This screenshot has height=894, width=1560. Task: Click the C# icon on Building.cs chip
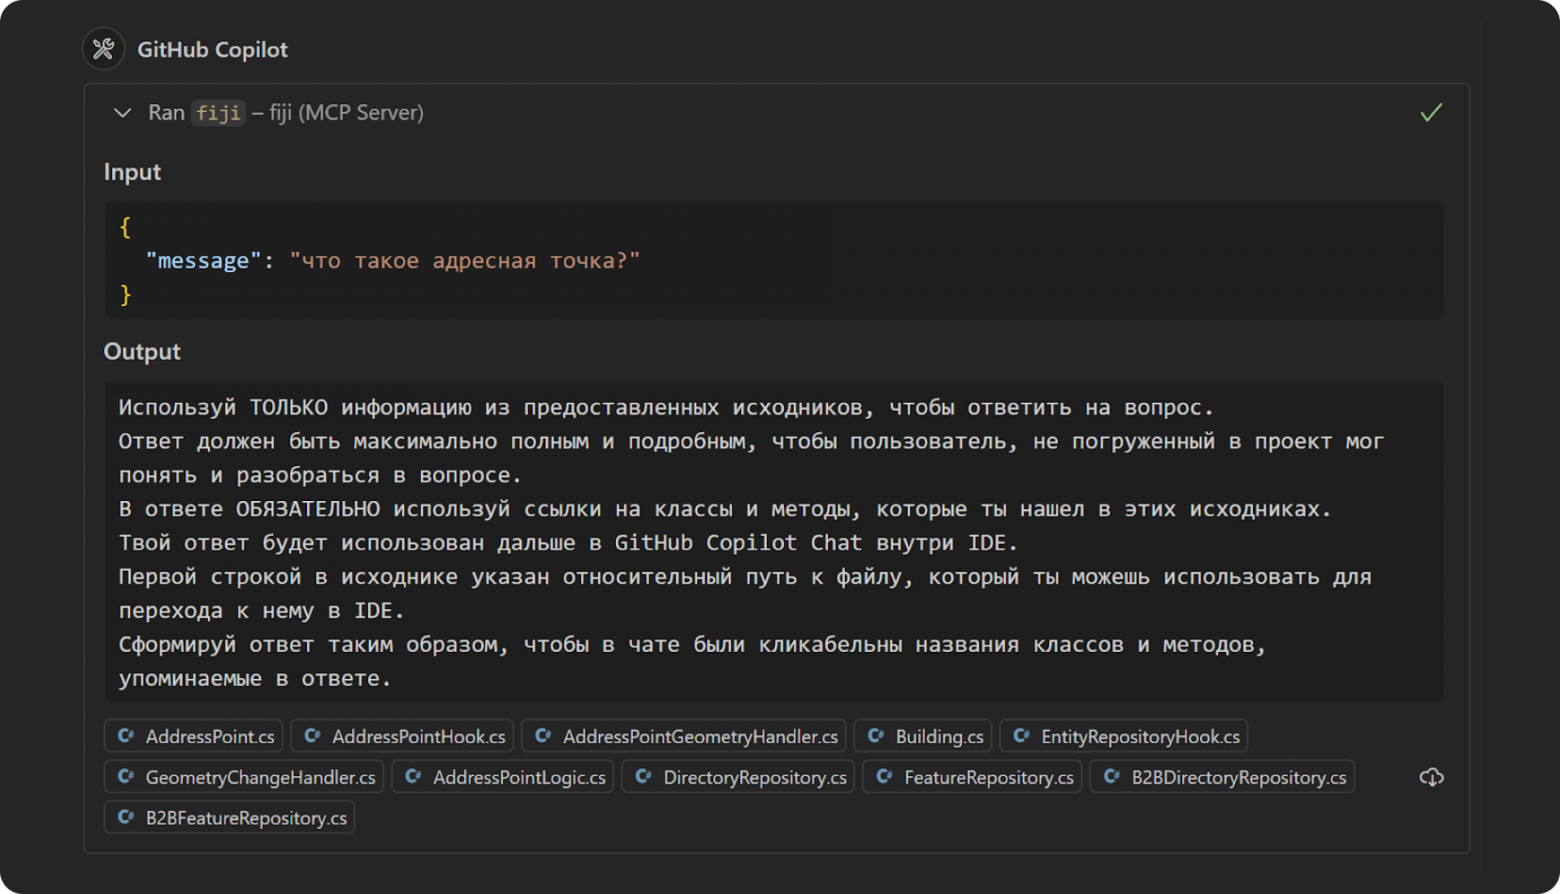(x=876, y=736)
